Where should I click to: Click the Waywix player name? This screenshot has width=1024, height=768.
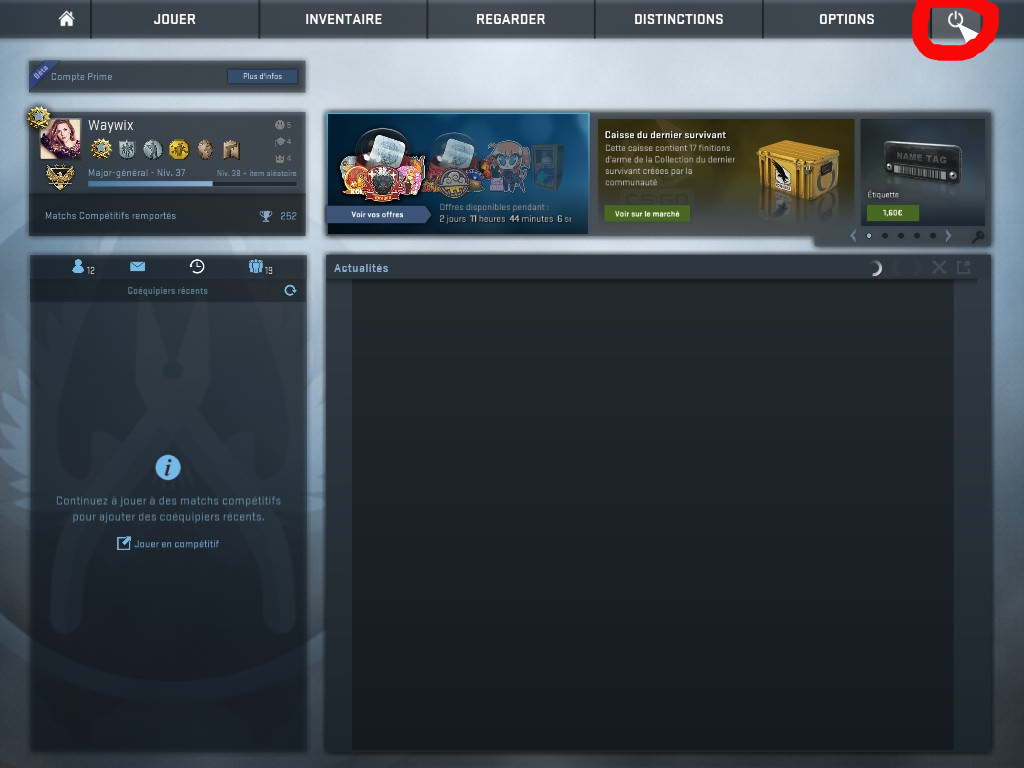click(110, 125)
